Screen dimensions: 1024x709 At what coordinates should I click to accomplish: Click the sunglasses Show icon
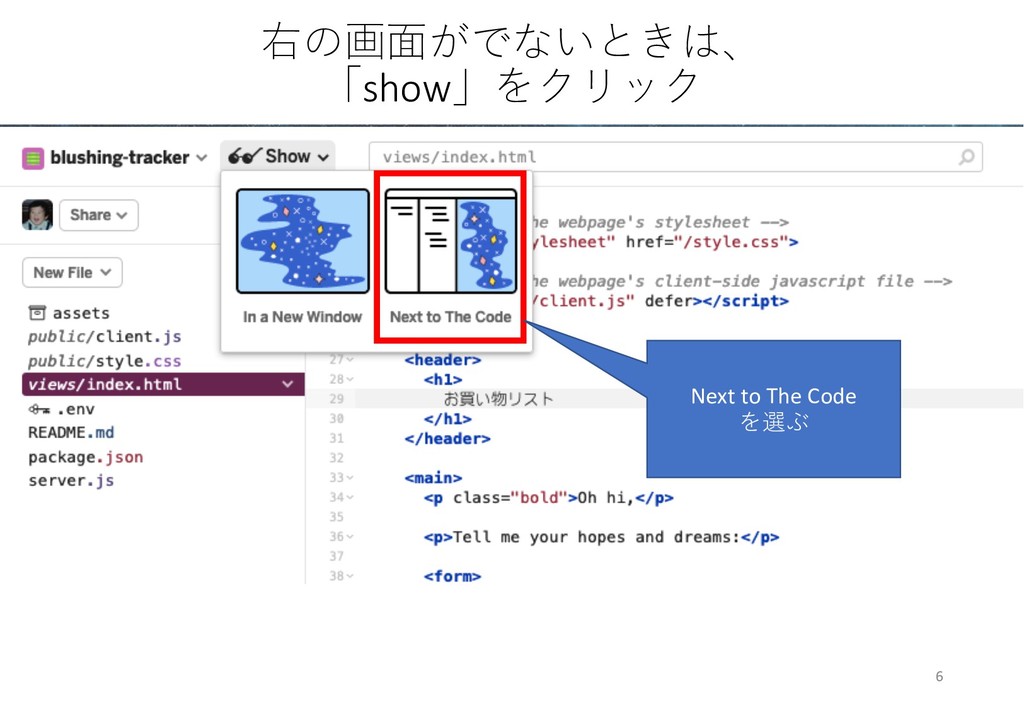(x=244, y=157)
